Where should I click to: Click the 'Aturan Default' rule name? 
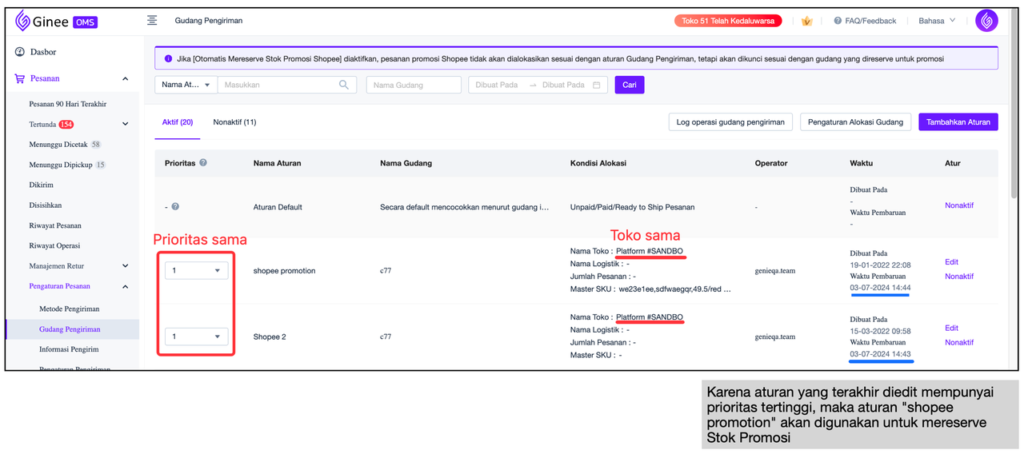[278, 207]
